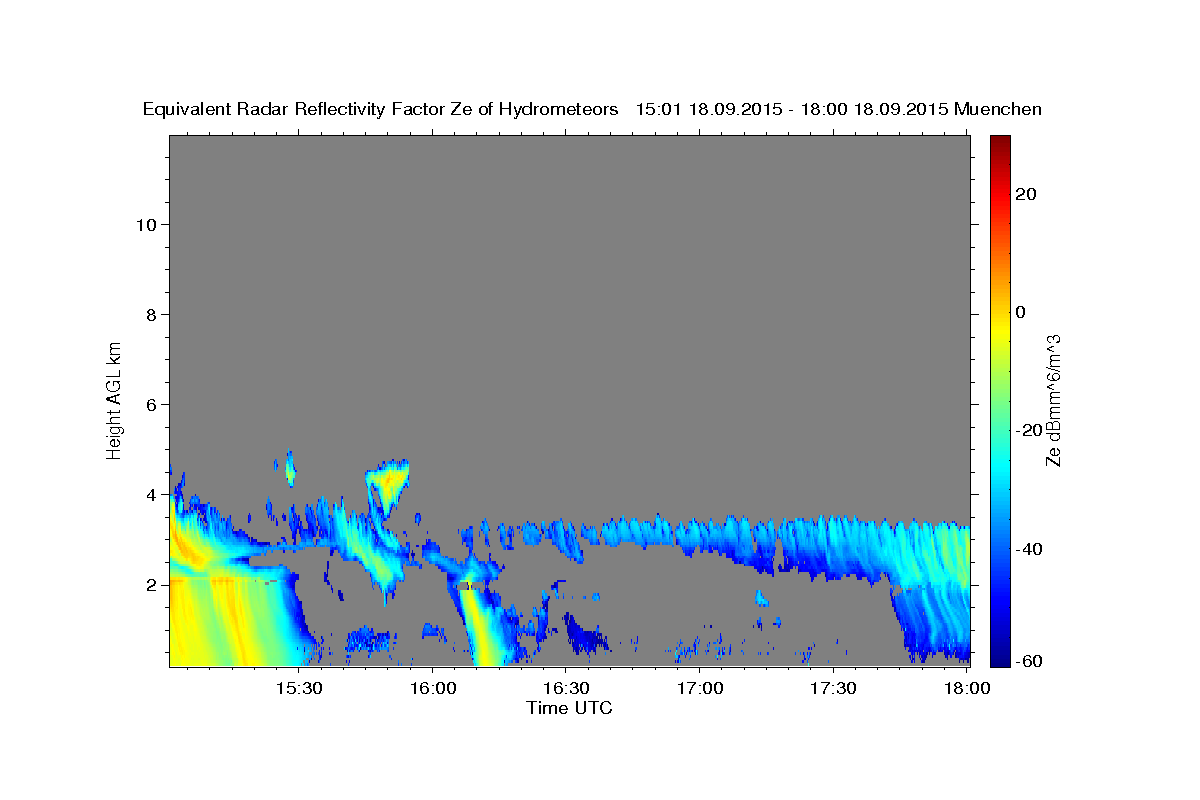This screenshot has width=1200, height=800.
Task: Click the dark blue bottom of the colorbar
Action: click(x=1000, y=655)
